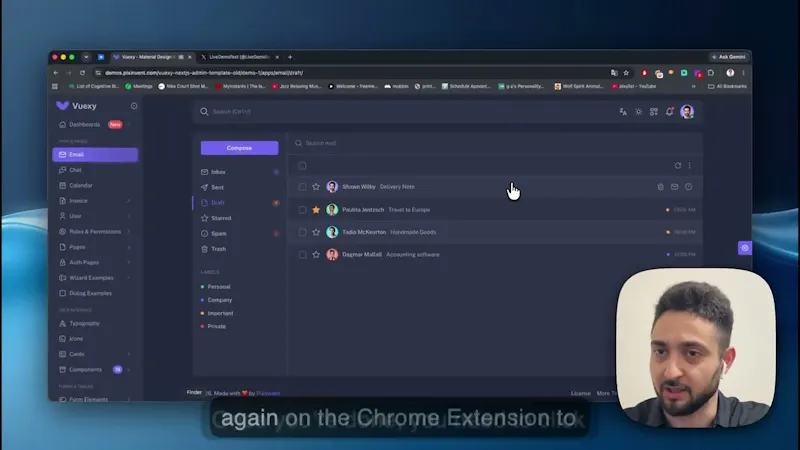Unstar the Paulita Jentzsch email
The height and width of the screenshot is (450, 800).
pos(316,210)
